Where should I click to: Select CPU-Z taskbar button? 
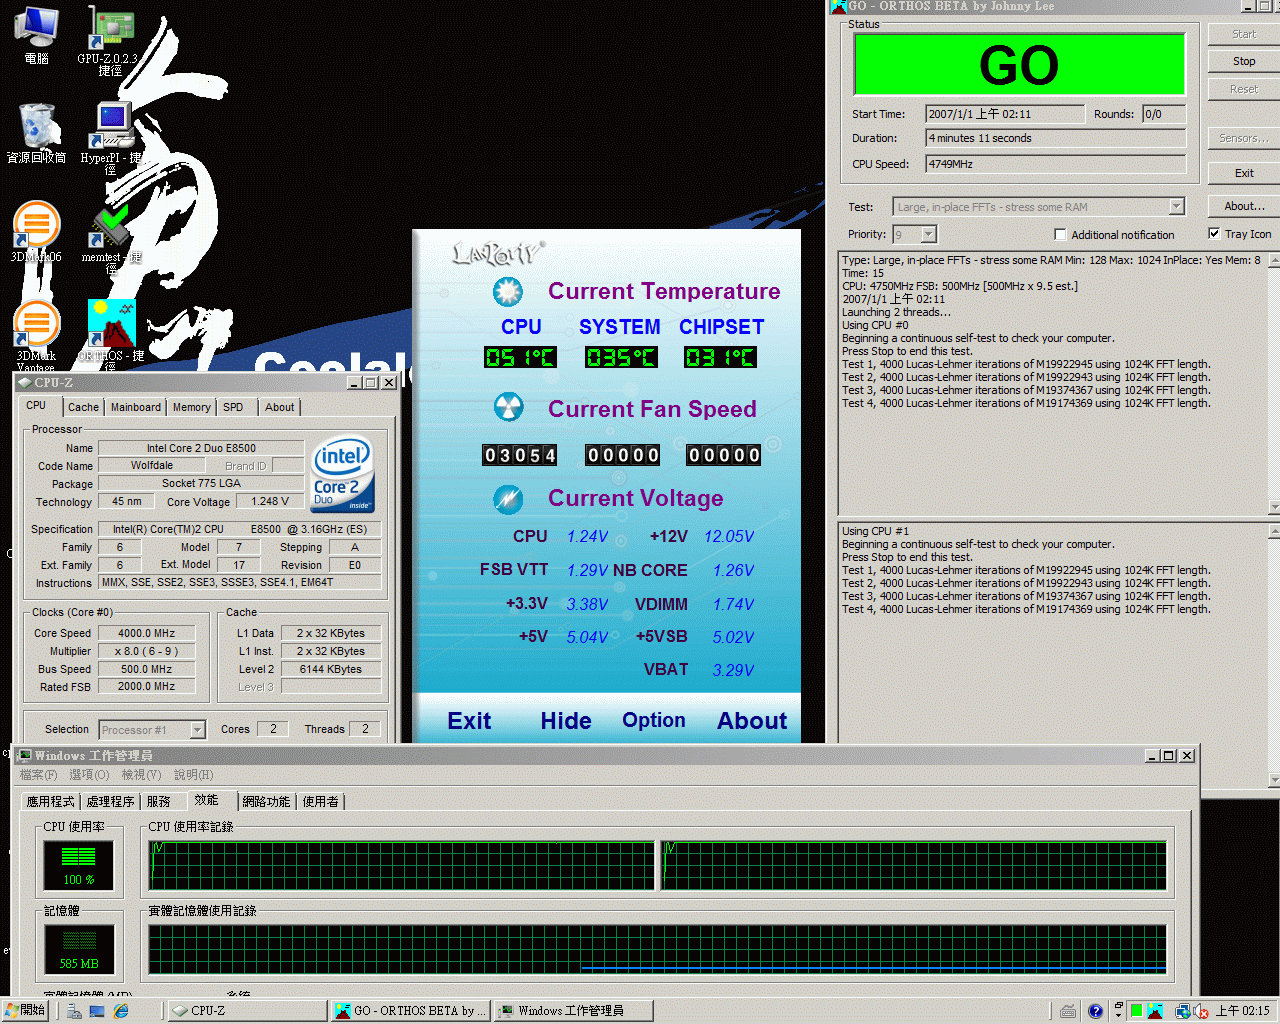(246, 1011)
